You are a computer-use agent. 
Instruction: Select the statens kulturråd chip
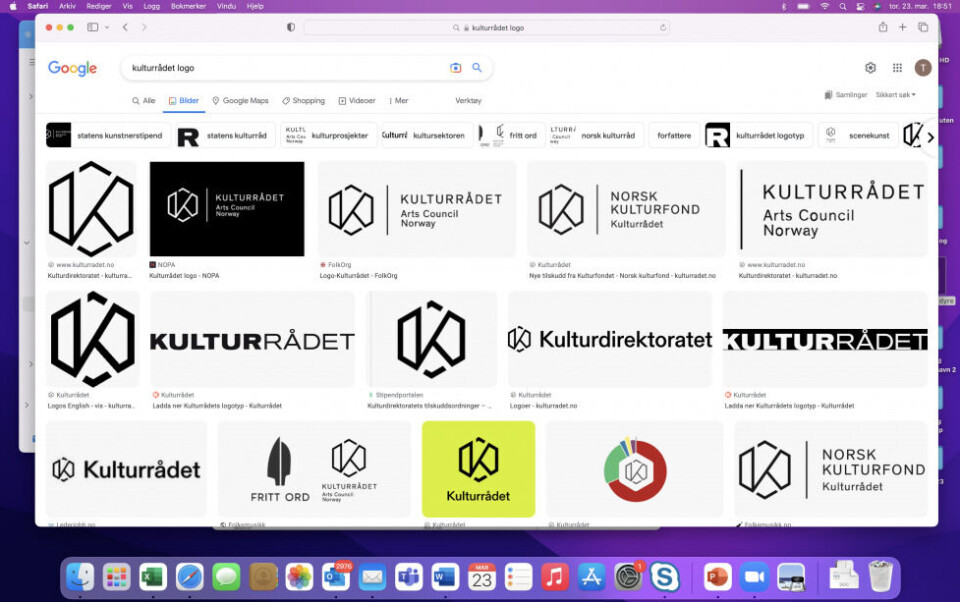[x=225, y=135]
